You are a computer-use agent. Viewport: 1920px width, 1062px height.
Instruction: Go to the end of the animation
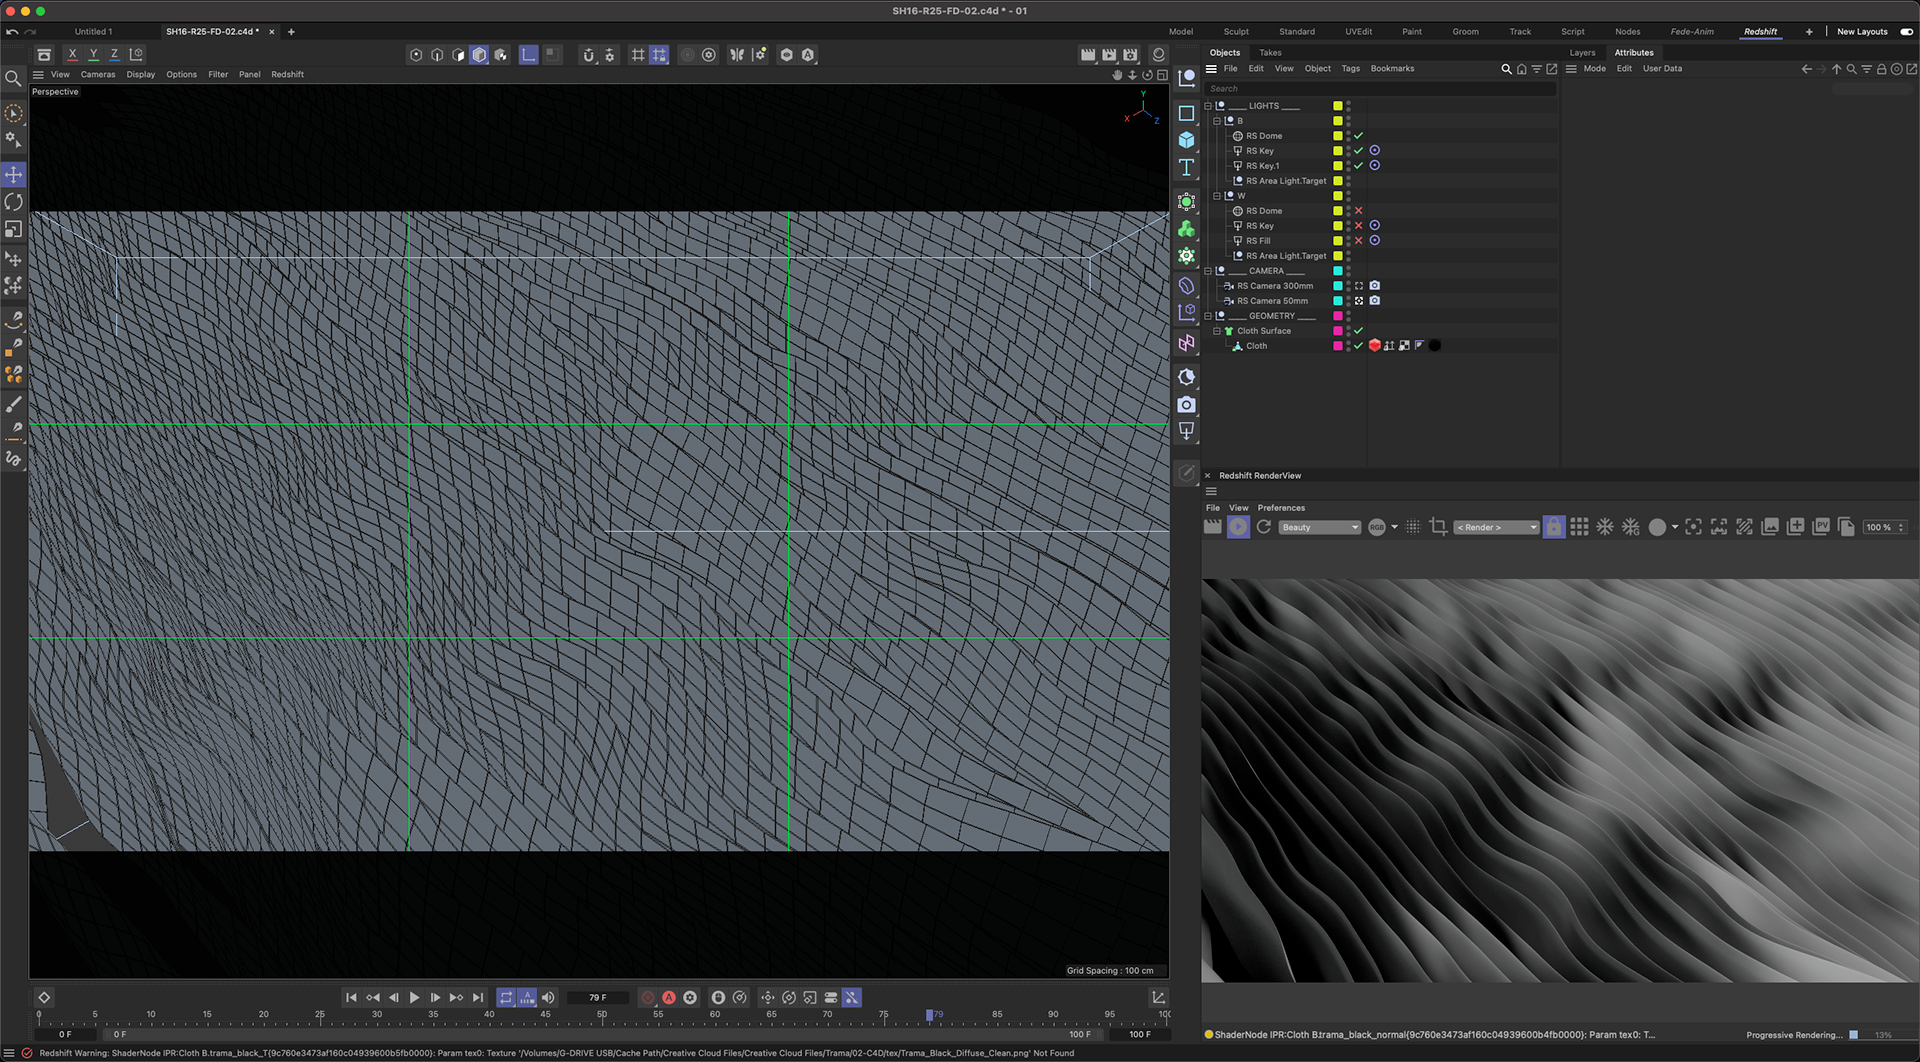pos(478,997)
